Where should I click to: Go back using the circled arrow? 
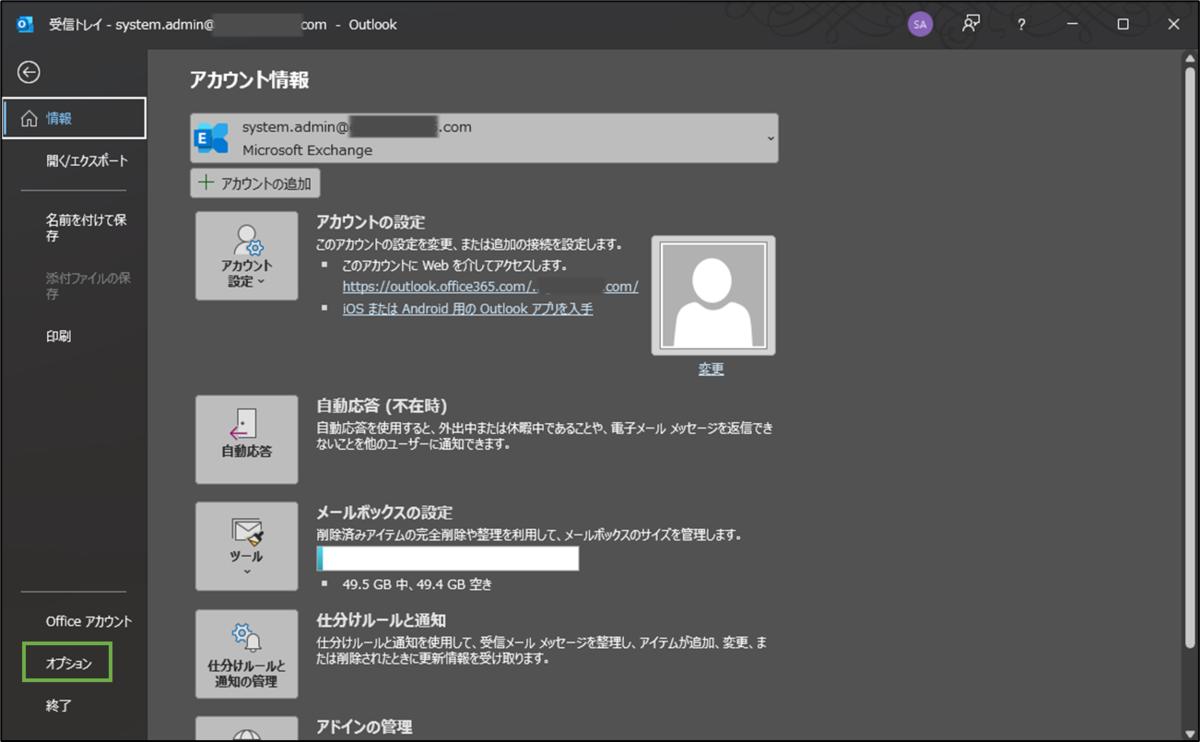click(29, 72)
